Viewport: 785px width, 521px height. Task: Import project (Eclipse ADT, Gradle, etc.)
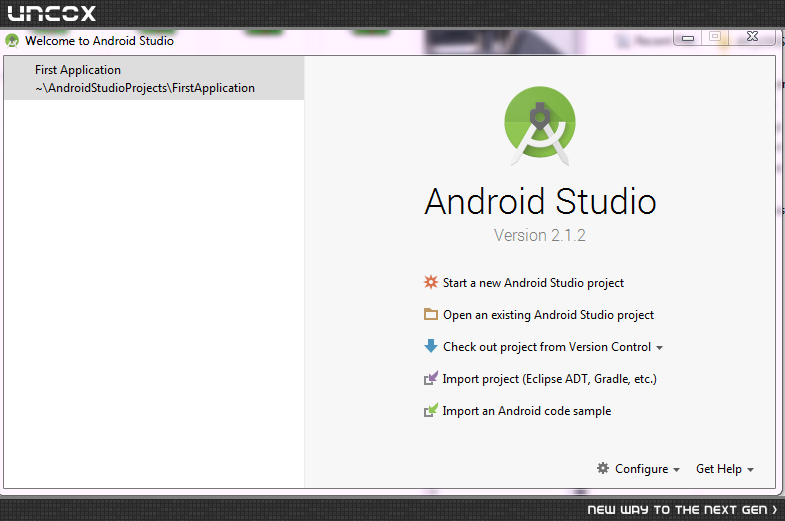pos(549,379)
